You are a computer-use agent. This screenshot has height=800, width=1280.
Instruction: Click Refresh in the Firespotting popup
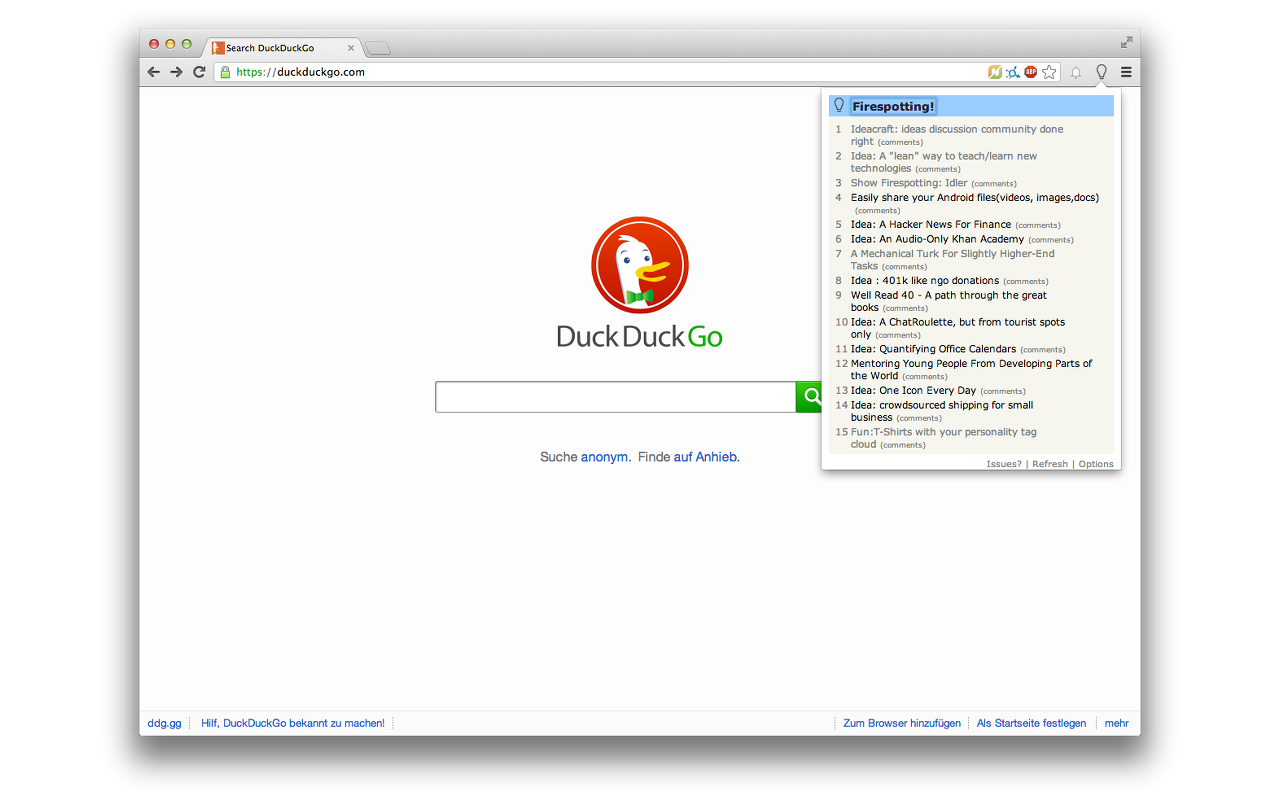tap(1050, 464)
